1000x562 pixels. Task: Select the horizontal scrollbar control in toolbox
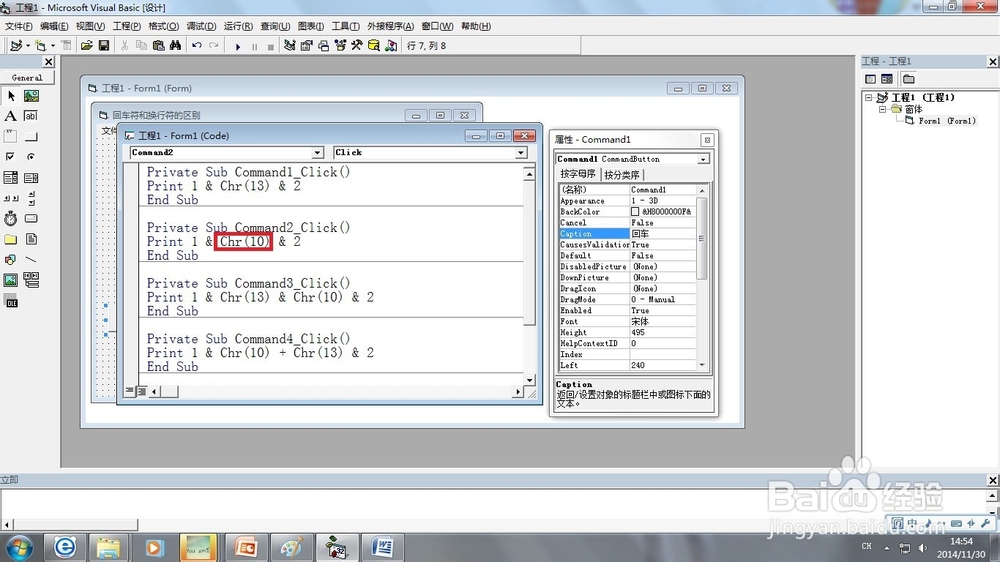(x=11, y=198)
